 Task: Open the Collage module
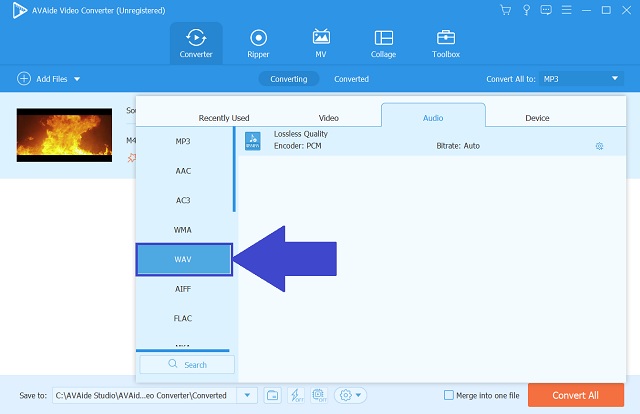tap(383, 43)
